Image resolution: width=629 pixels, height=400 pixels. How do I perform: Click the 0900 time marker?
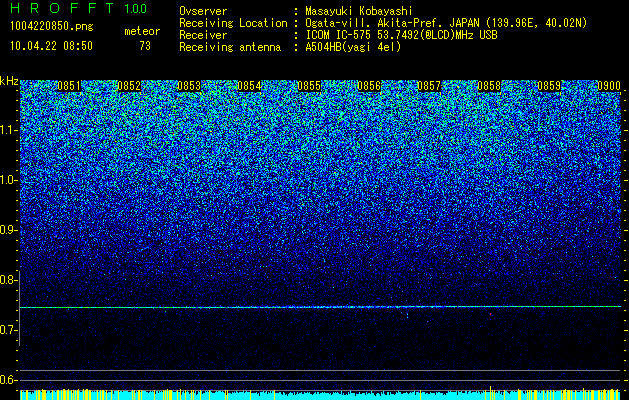609,86
